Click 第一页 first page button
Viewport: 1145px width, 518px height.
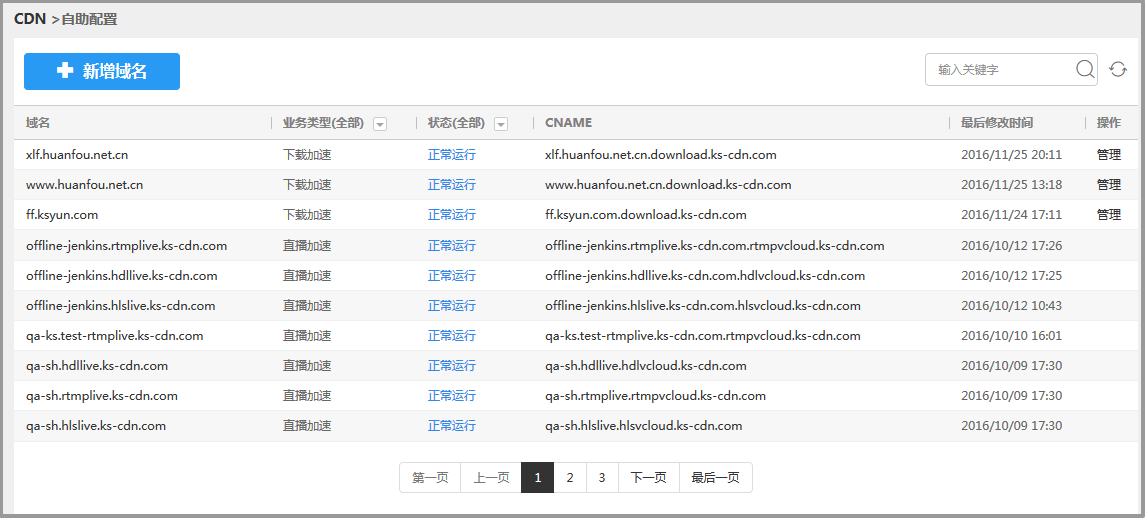tap(430, 478)
